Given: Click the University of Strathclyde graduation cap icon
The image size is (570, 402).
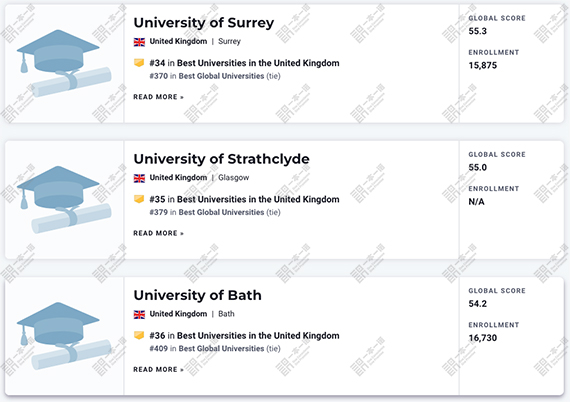Looking at the screenshot, I should tap(64, 200).
